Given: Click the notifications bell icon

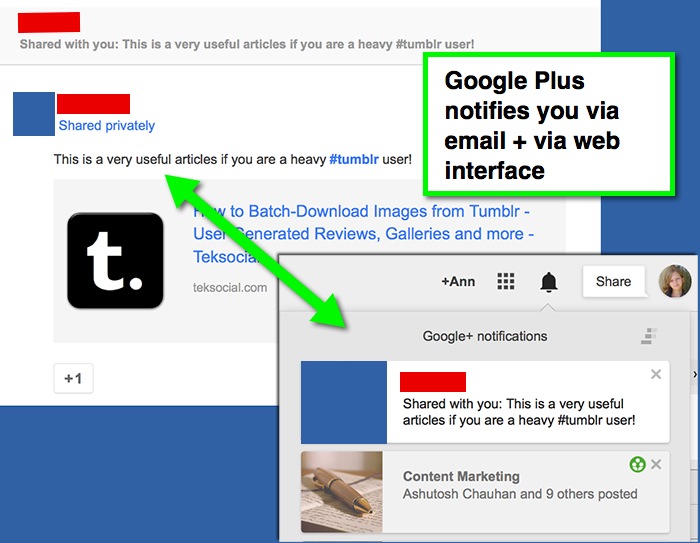Looking at the screenshot, I should pyautogui.click(x=549, y=282).
